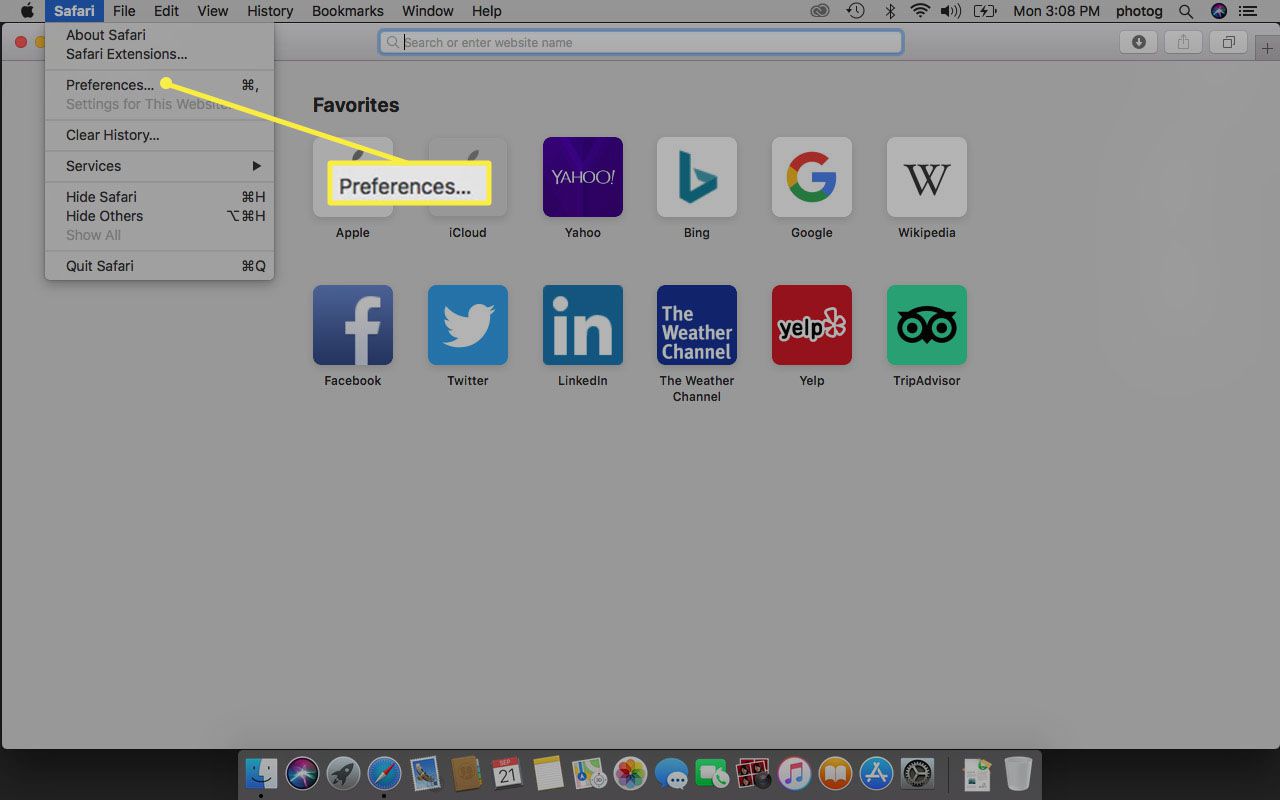Image resolution: width=1280 pixels, height=800 pixels.
Task: Open the volume control in menu bar
Action: pyautogui.click(x=952, y=11)
